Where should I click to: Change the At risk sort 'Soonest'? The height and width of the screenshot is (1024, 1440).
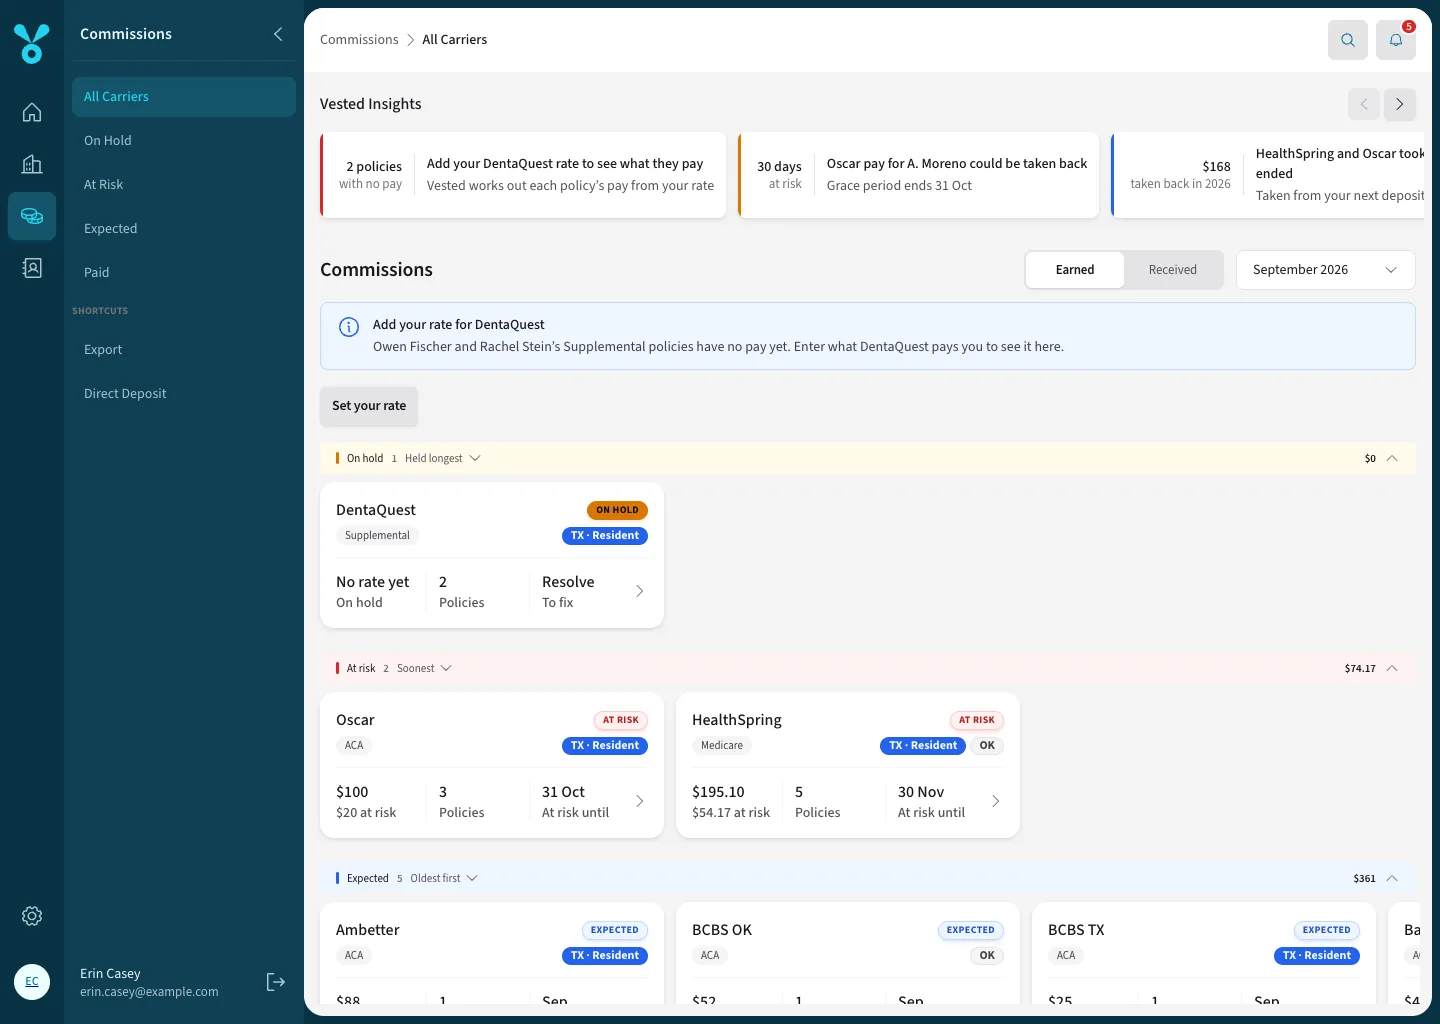[424, 668]
